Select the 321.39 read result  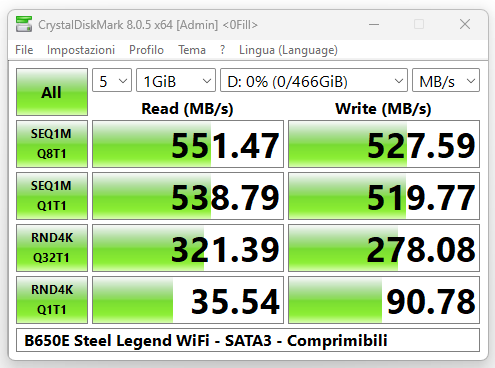(x=188, y=248)
